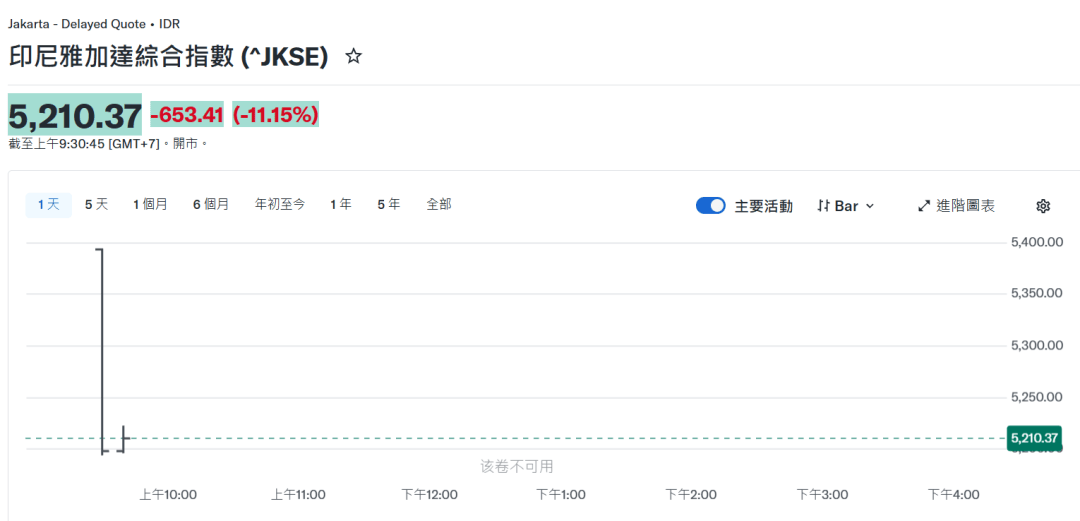Screen dimensions: 1080x521
Task: Toggle the 主要活動 switch off
Action: tap(710, 205)
